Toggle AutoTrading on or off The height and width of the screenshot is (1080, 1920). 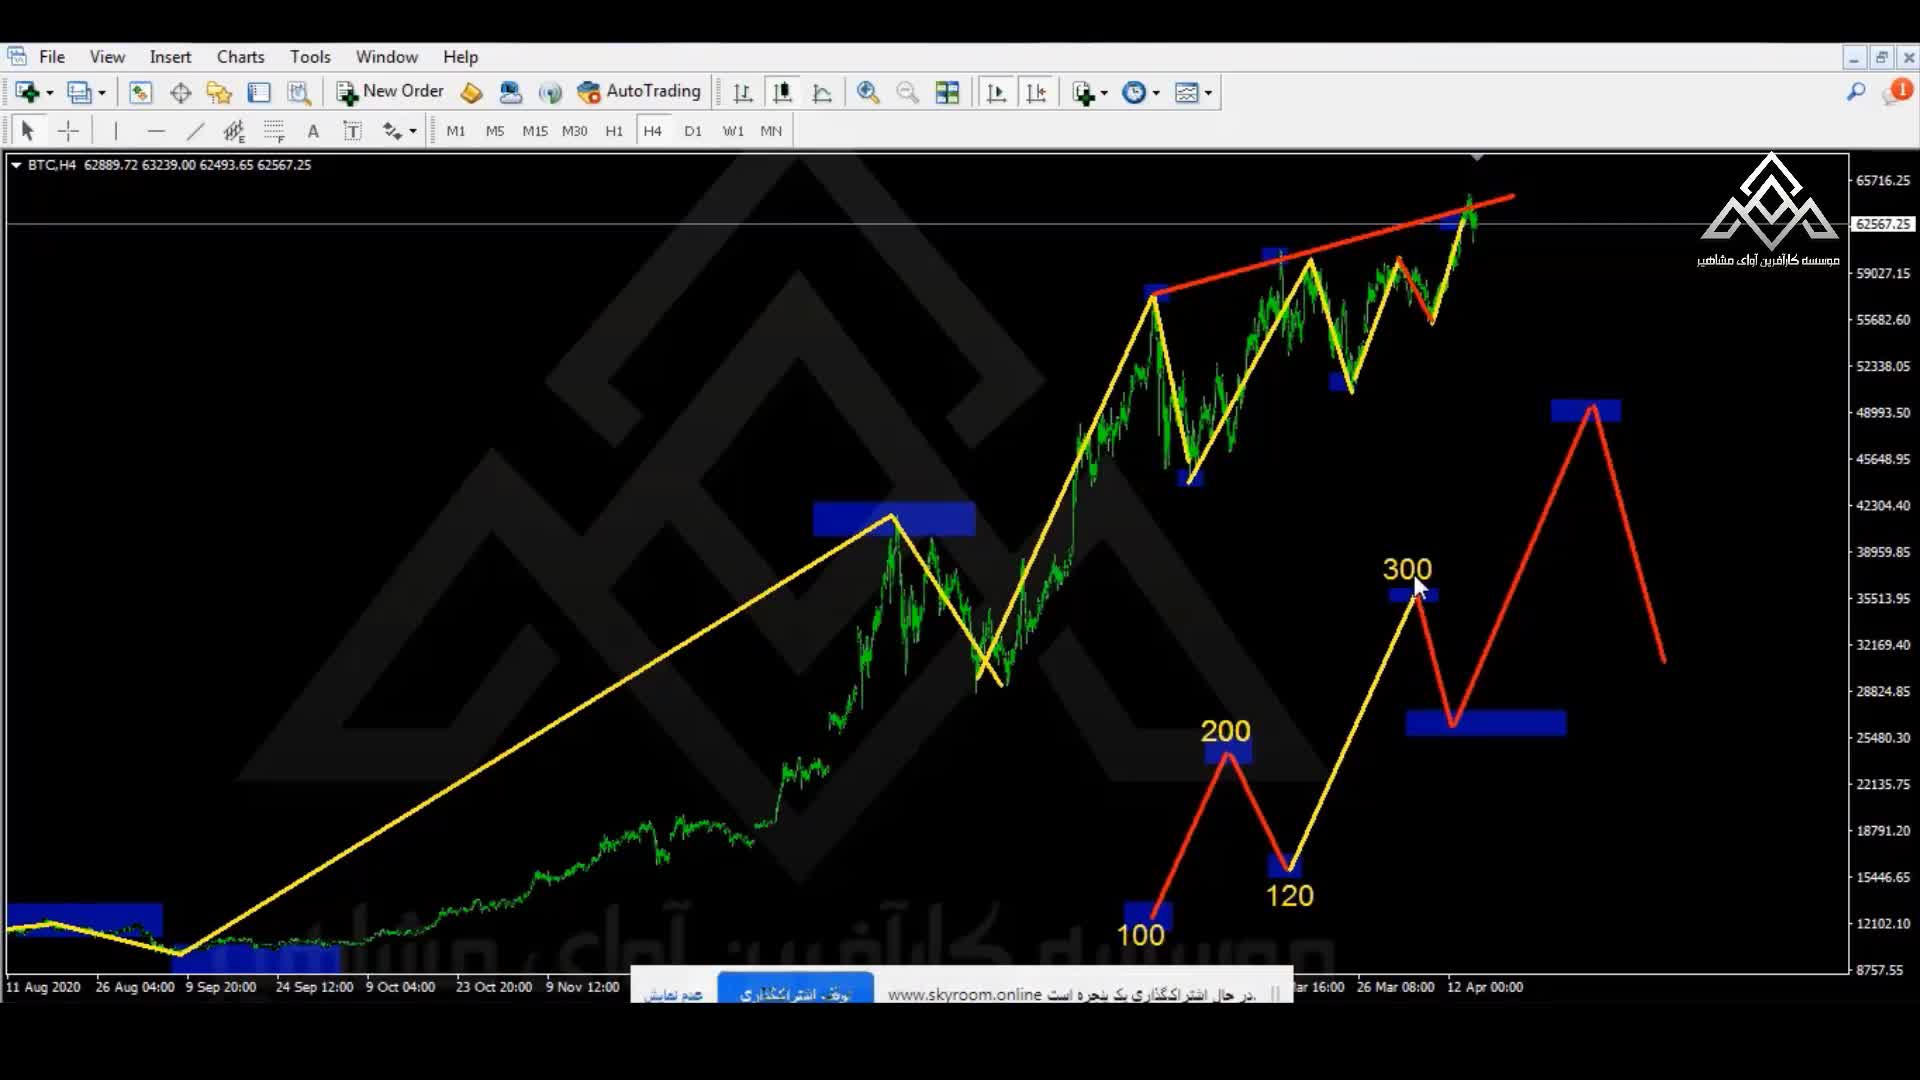click(640, 92)
